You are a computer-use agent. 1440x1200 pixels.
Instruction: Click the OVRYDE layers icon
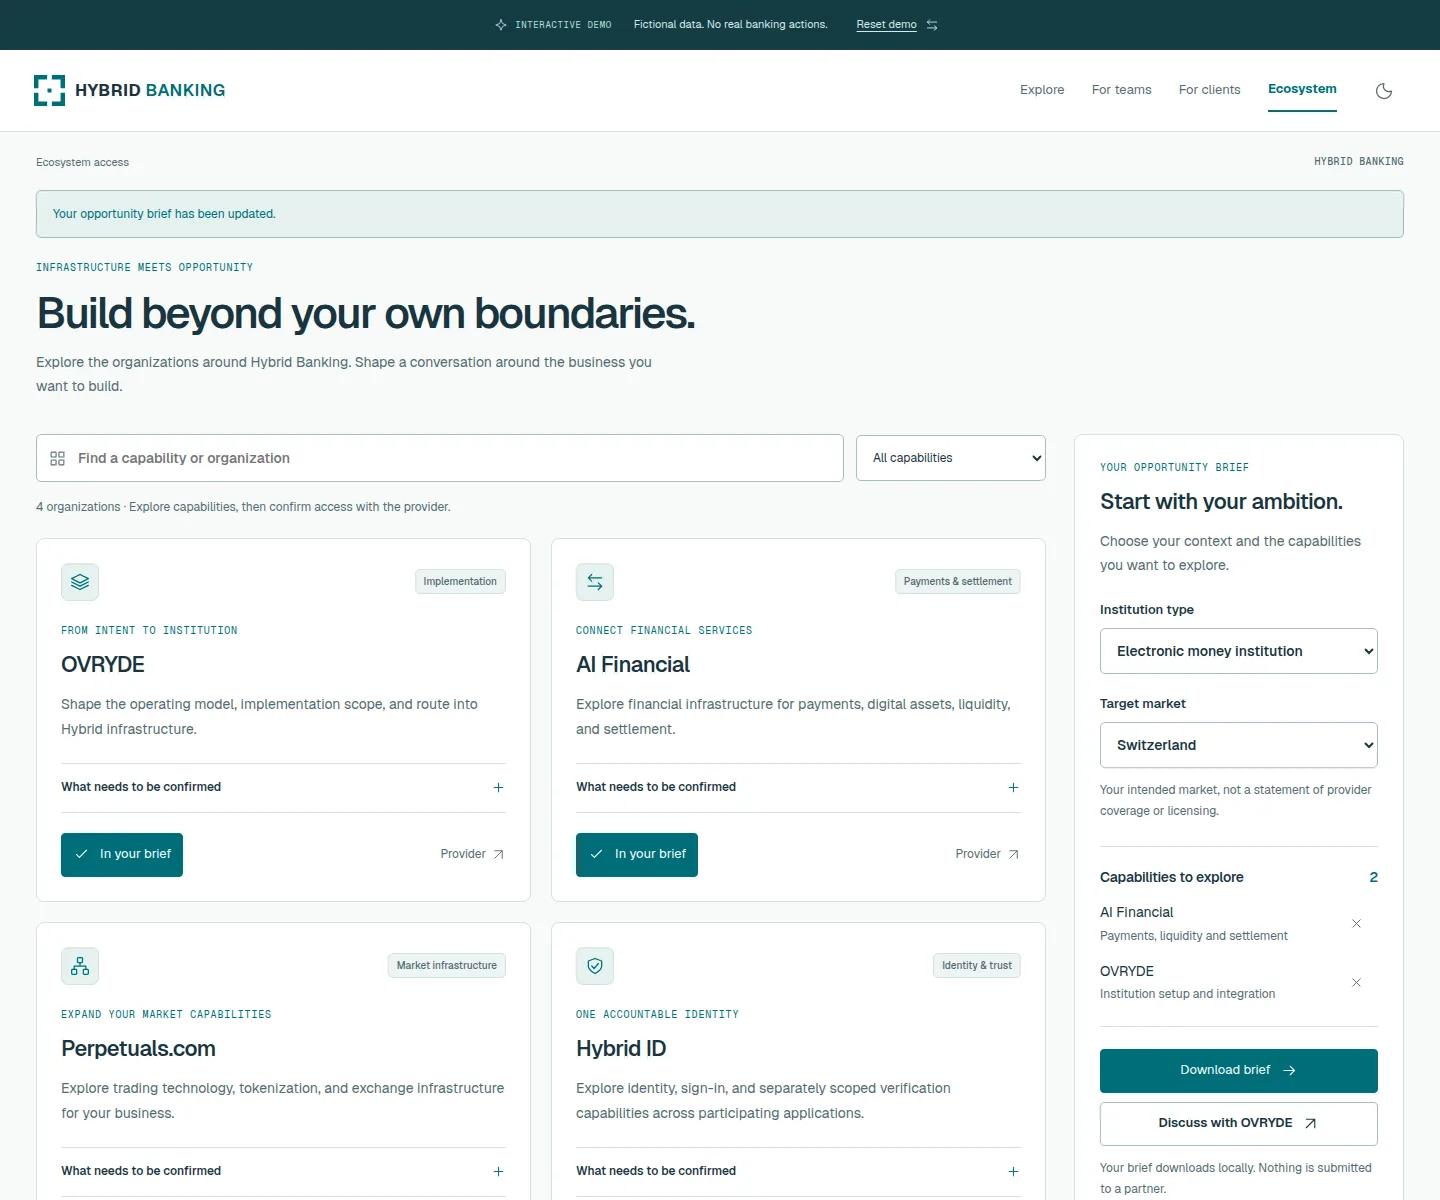80,582
